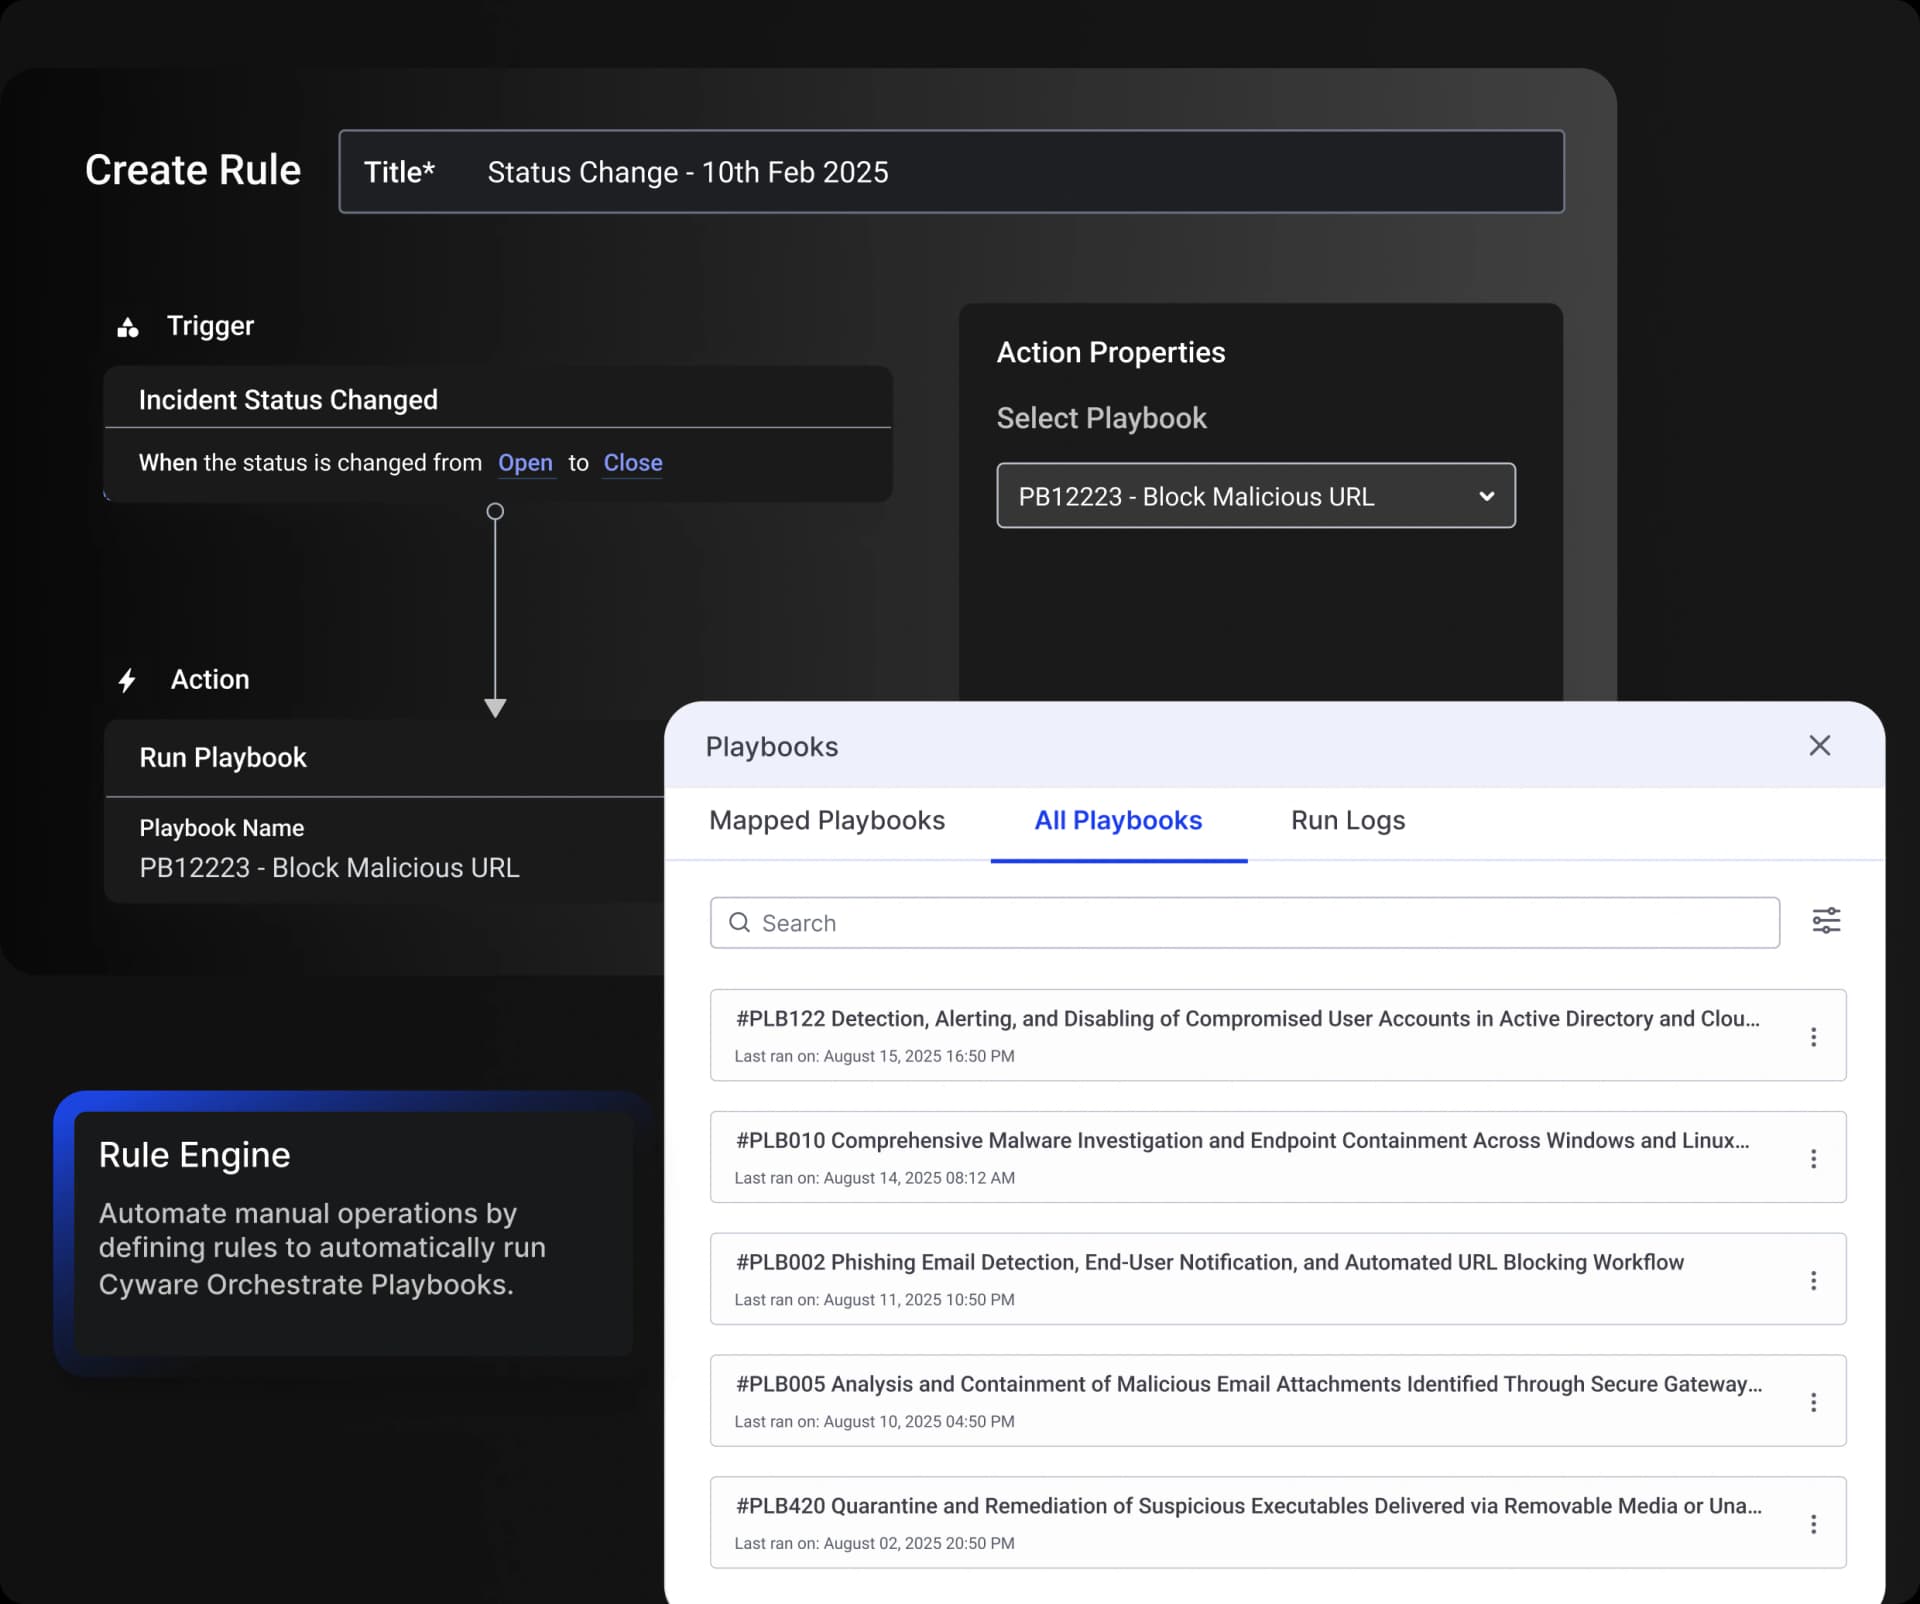Close the Playbooks dialog
Screen dimensions: 1920x1604
coord(1819,746)
